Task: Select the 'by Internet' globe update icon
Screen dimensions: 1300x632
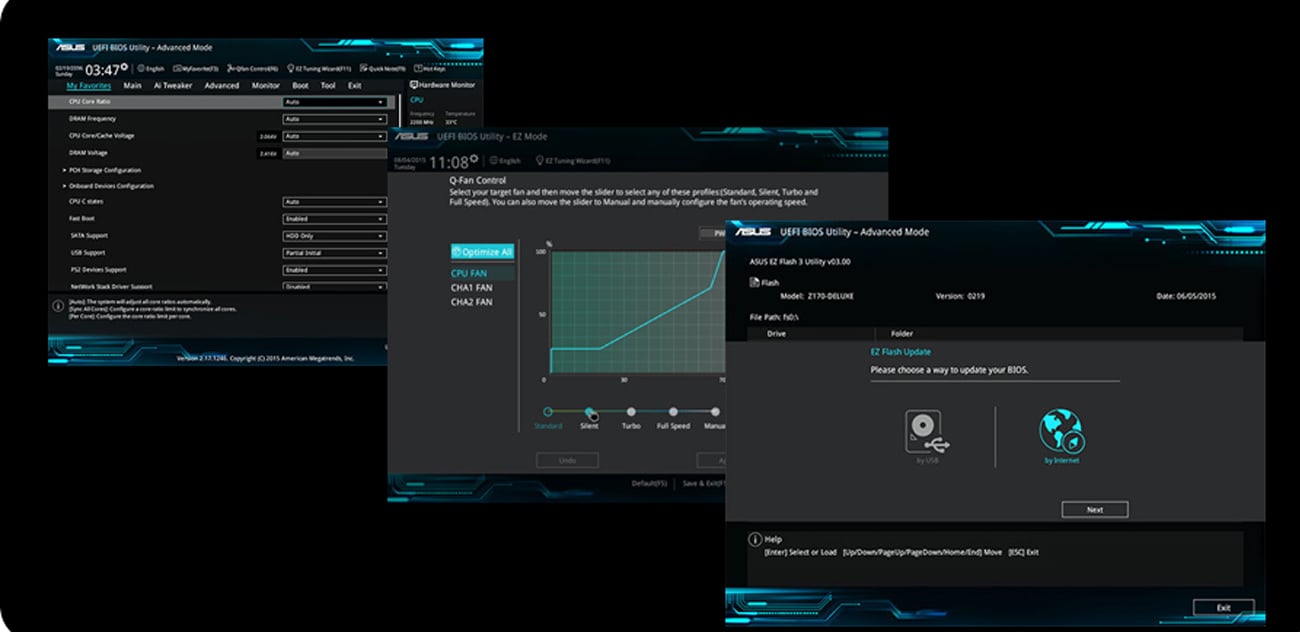Action: click(1062, 431)
